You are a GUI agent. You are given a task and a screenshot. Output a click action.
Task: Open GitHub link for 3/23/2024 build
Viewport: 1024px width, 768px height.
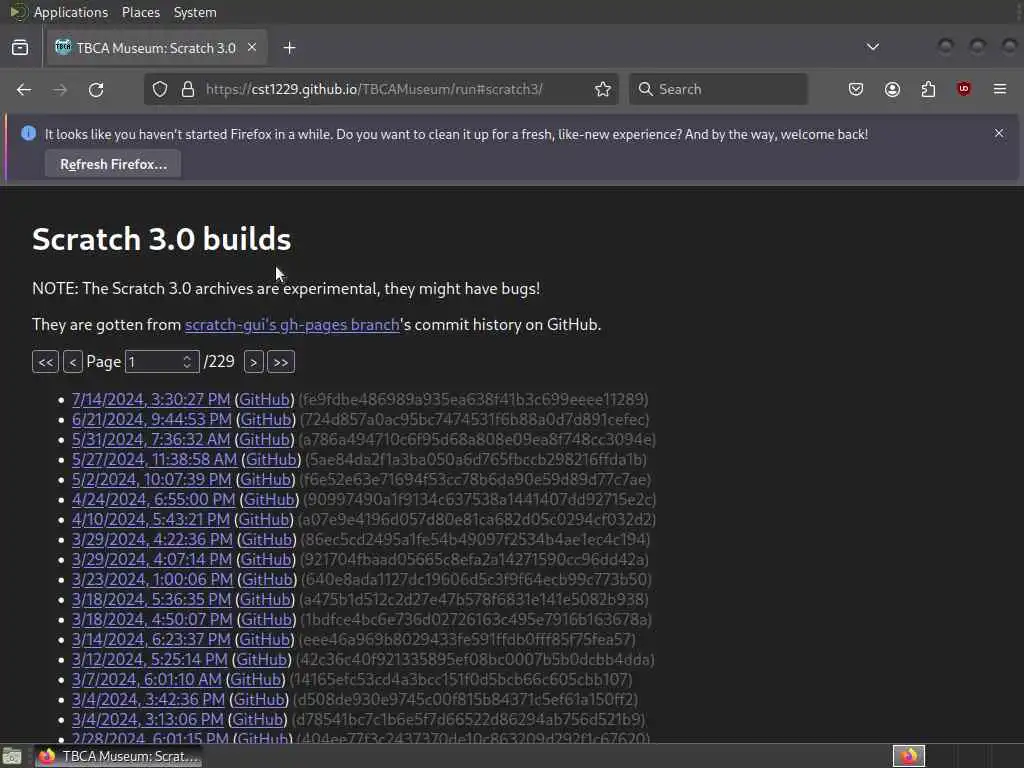tap(267, 579)
